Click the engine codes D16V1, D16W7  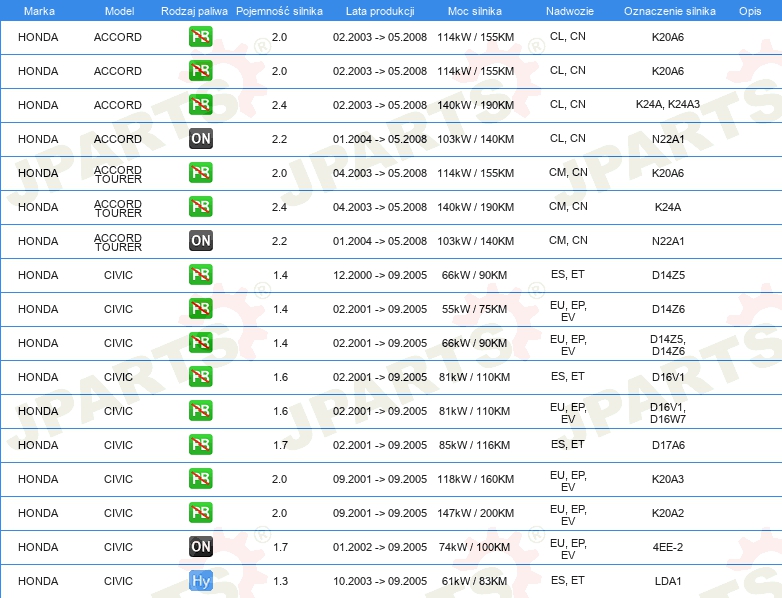point(668,413)
